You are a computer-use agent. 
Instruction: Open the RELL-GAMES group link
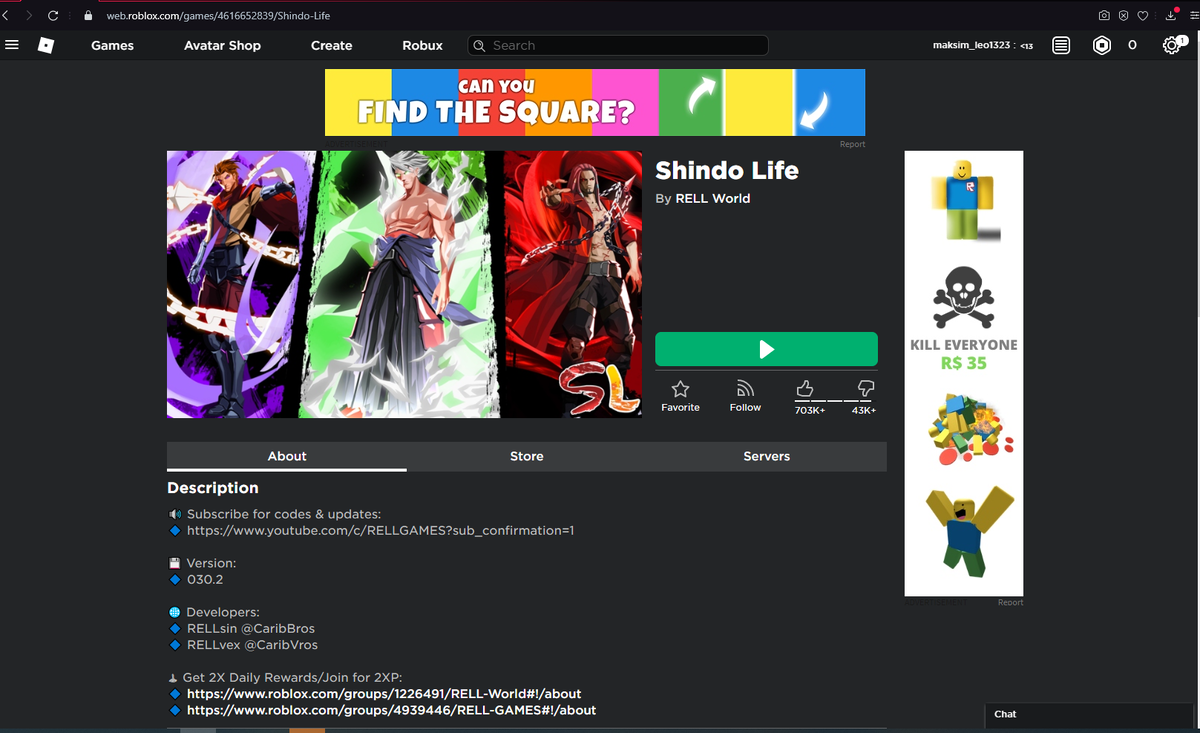(391, 710)
